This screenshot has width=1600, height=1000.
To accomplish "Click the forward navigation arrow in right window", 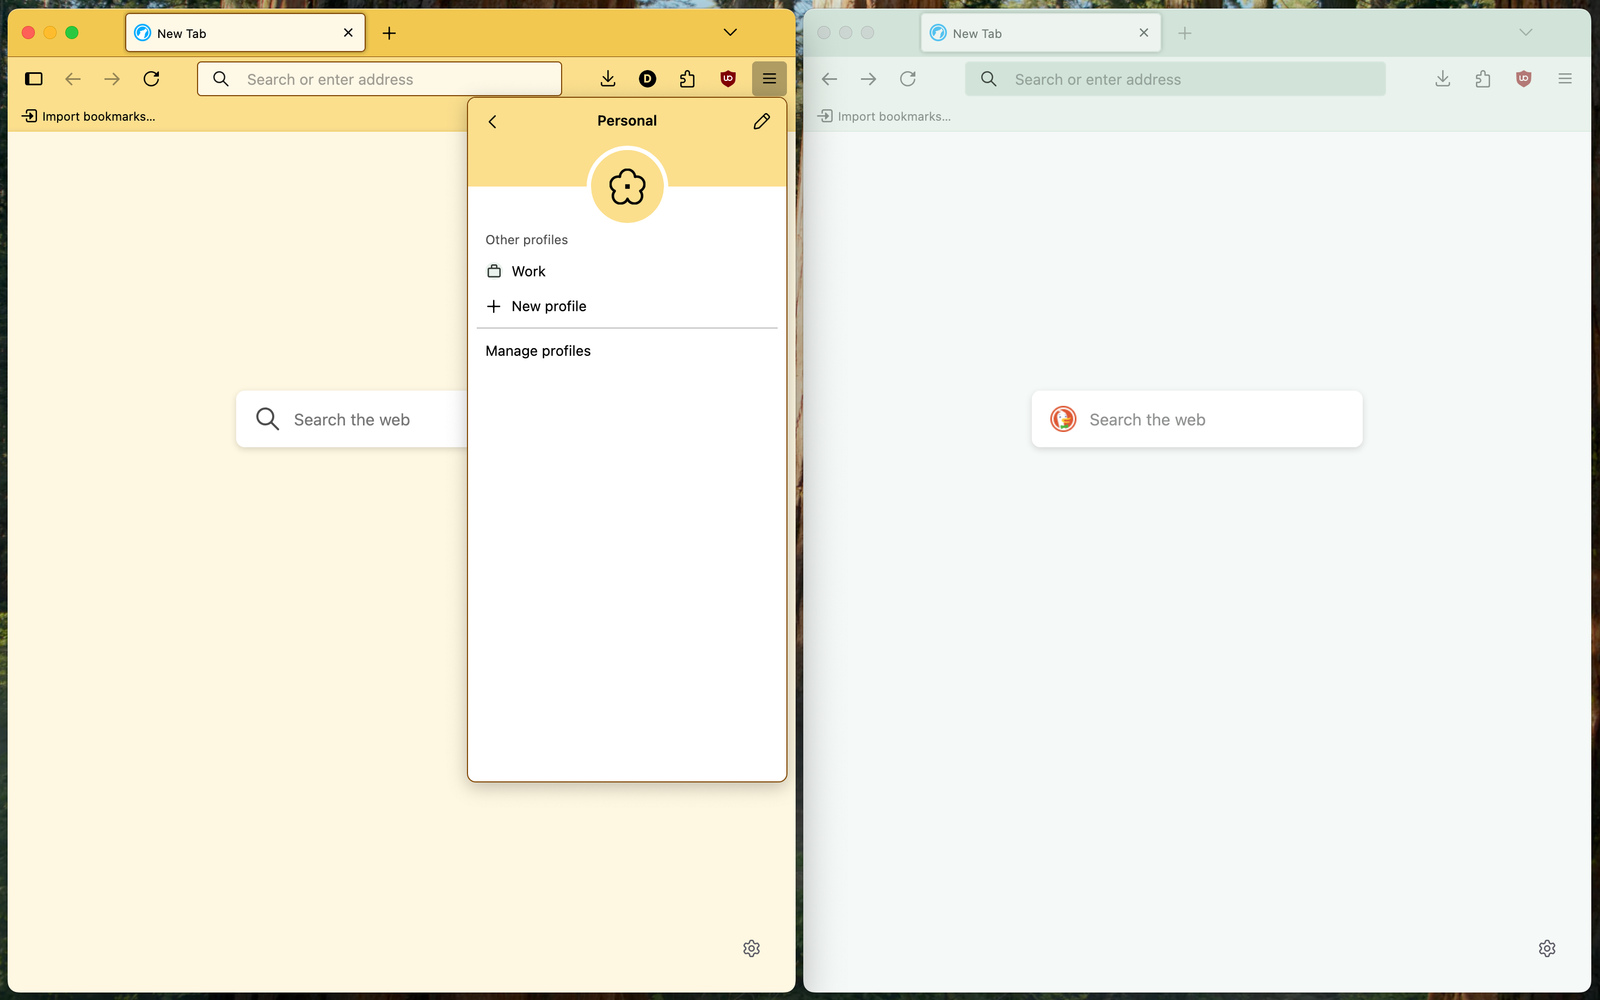I will click(x=868, y=78).
